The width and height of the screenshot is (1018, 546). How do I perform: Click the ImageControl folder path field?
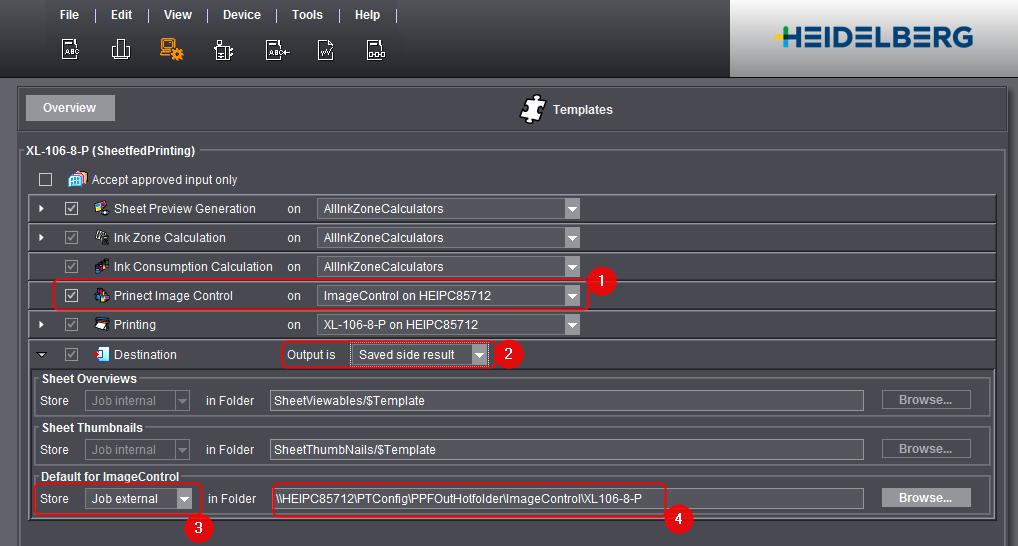567,498
